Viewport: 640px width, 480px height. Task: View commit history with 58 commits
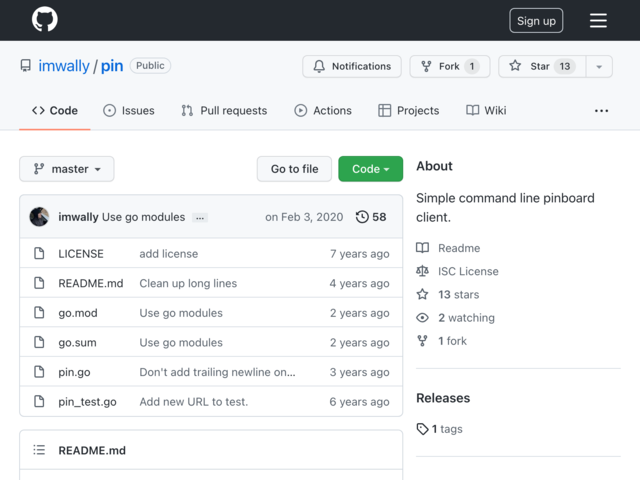pyautogui.click(x=371, y=217)
